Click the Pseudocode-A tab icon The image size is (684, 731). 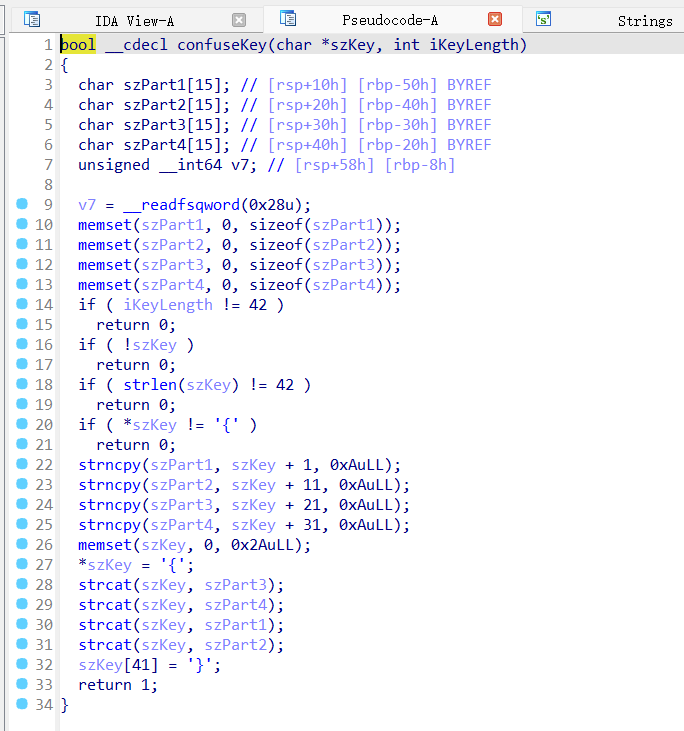288,19
